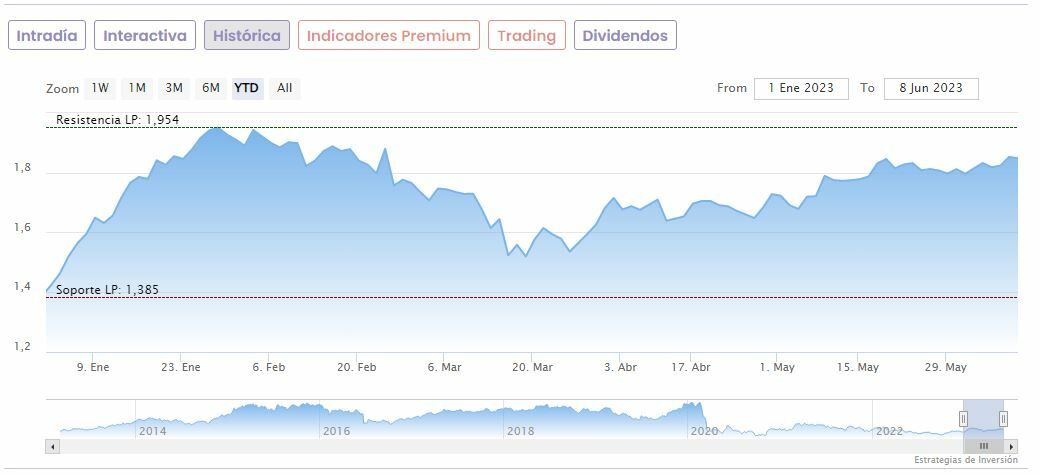Switch to the Interactiva tab

pyautogui.click(x=145, y=36)
